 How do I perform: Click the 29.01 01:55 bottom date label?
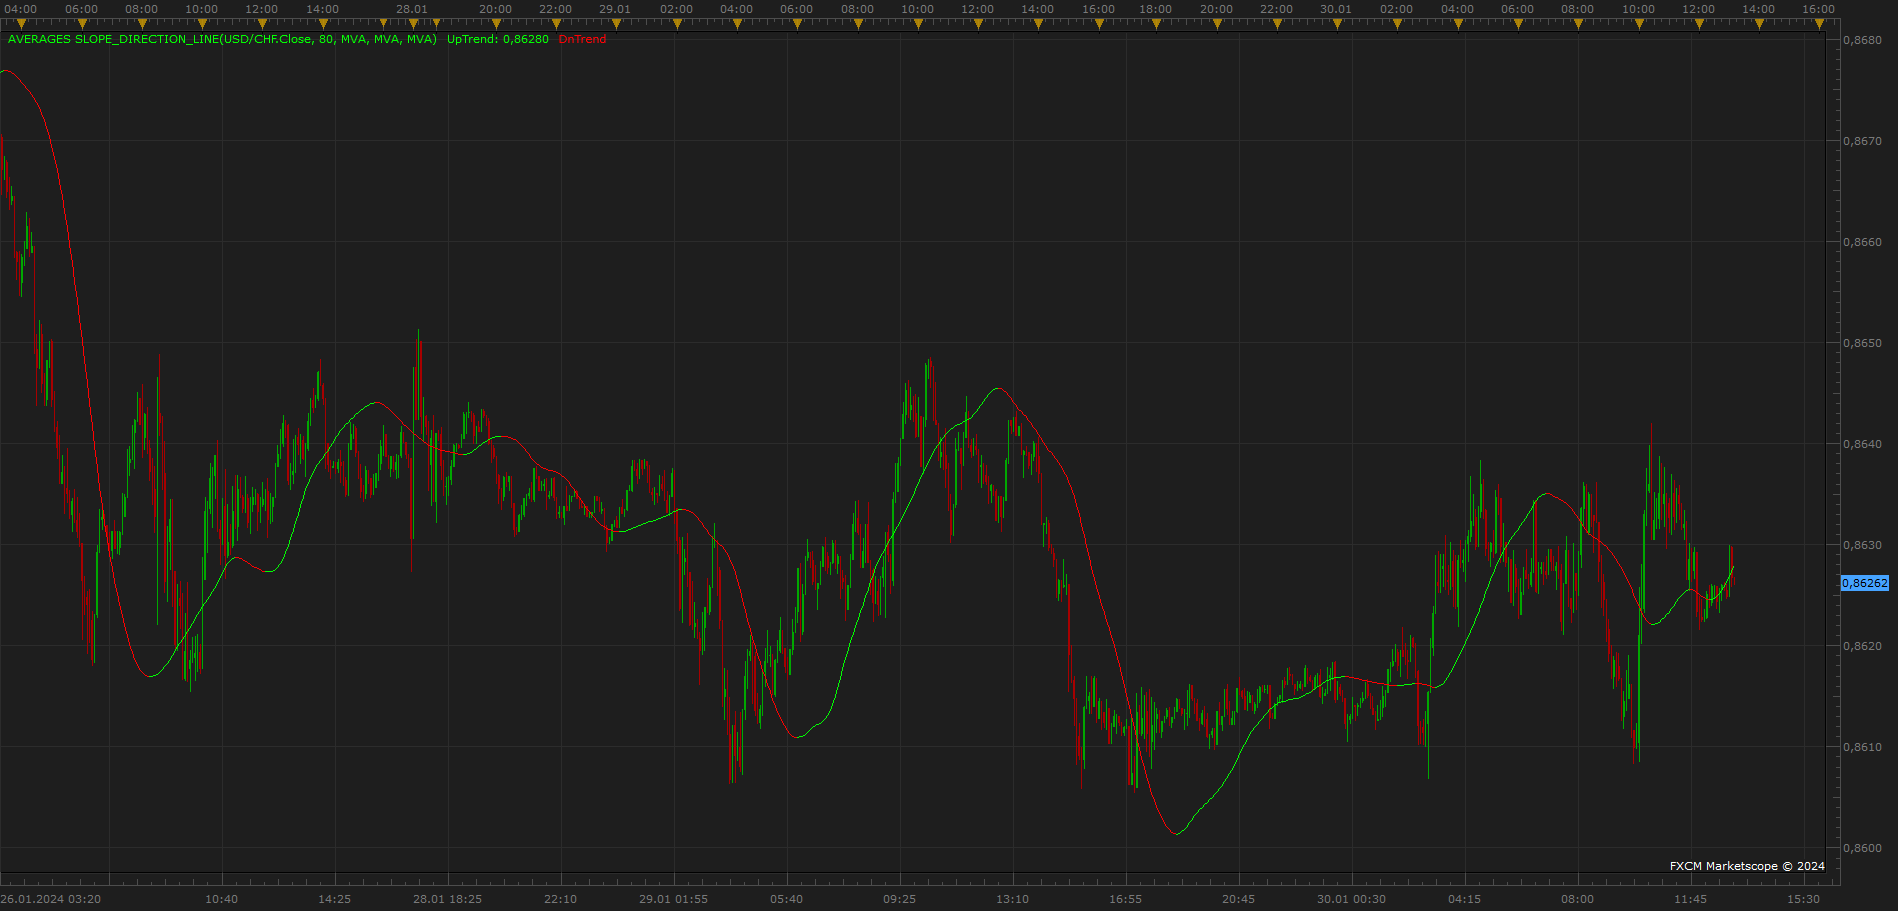coord(674,899)
